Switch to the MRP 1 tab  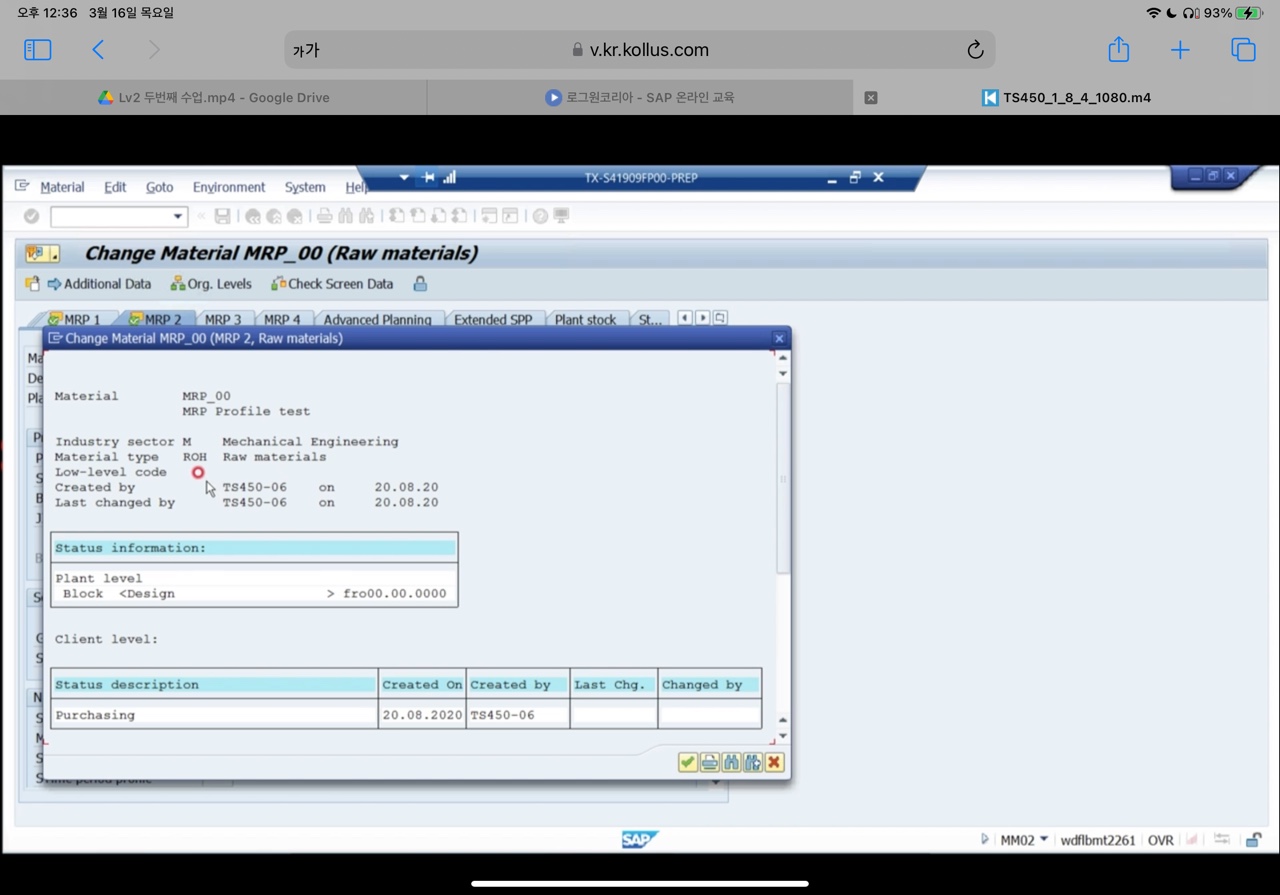pos(75,319)
